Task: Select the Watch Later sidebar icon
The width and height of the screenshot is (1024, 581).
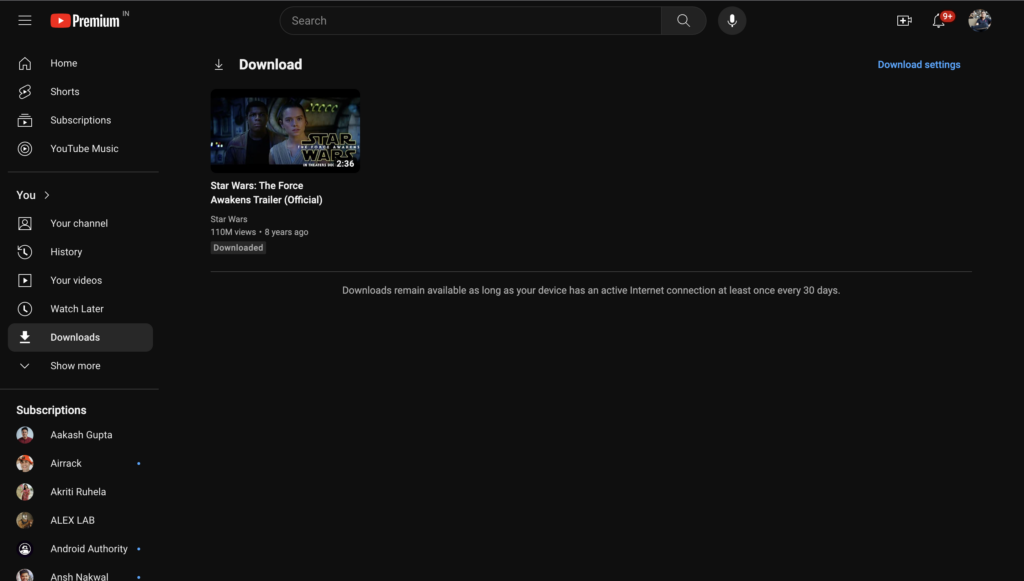Action: click(24, 308)
